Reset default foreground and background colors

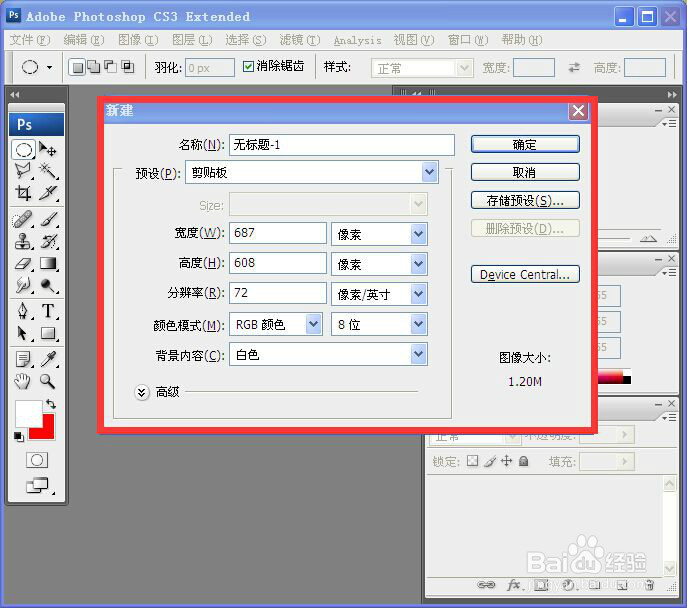18,436
